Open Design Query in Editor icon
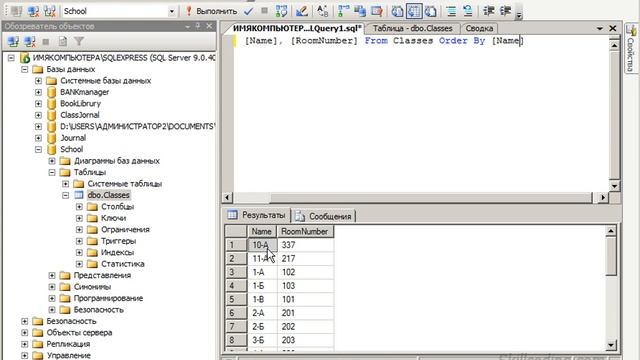Viewport: 640px width, 360px height. tap(302, 11)
